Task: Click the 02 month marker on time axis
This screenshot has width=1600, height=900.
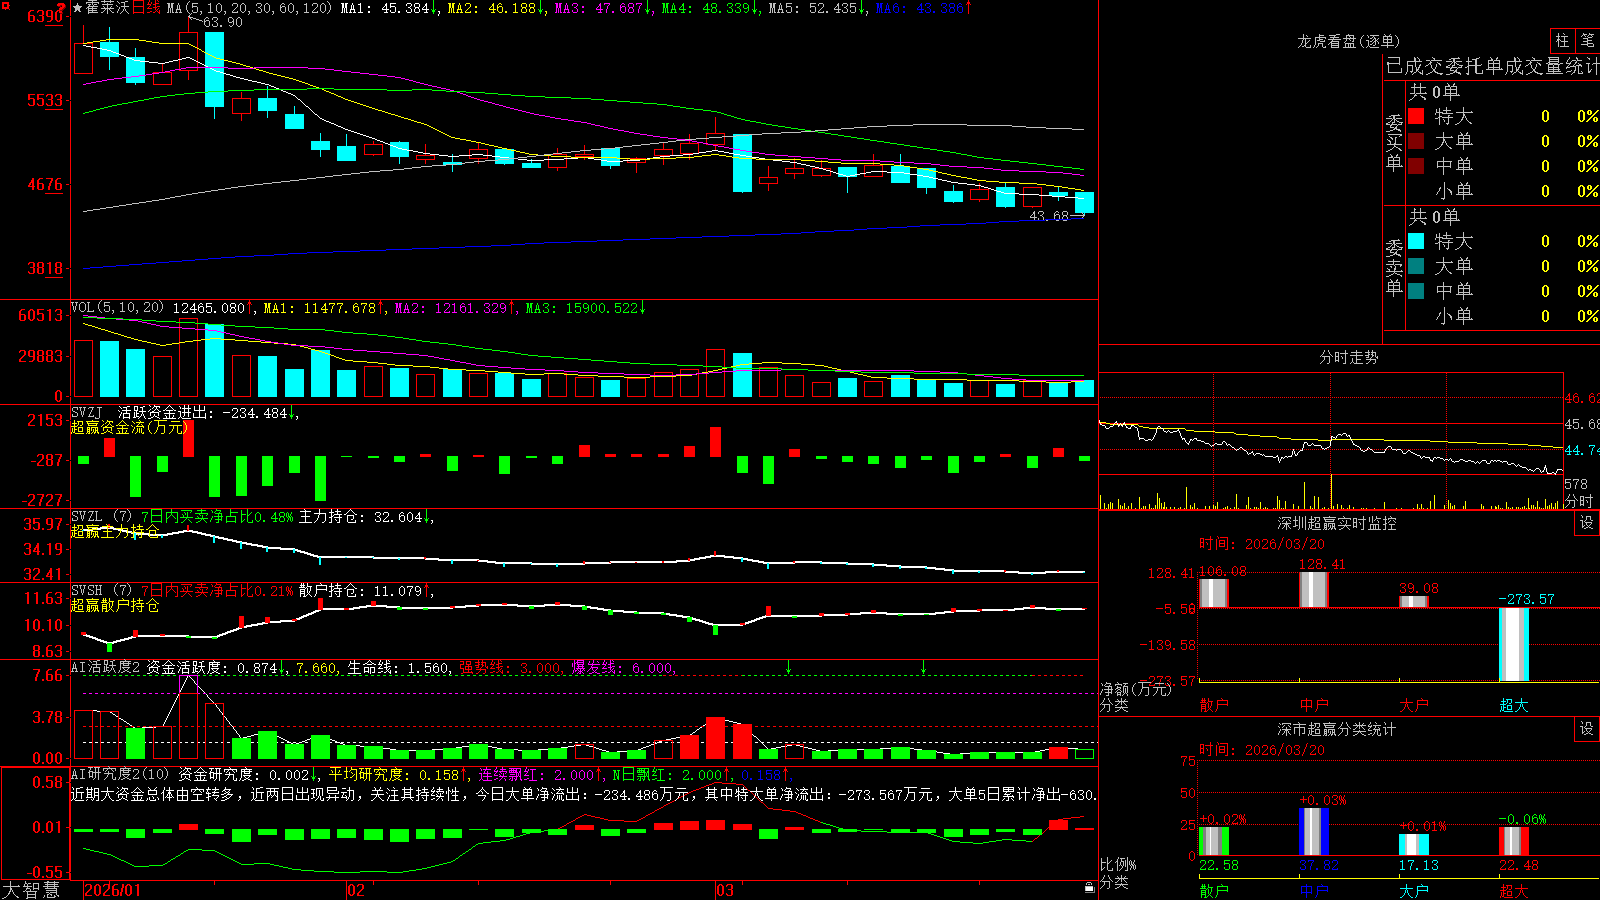Action: (x=356, y=890)
